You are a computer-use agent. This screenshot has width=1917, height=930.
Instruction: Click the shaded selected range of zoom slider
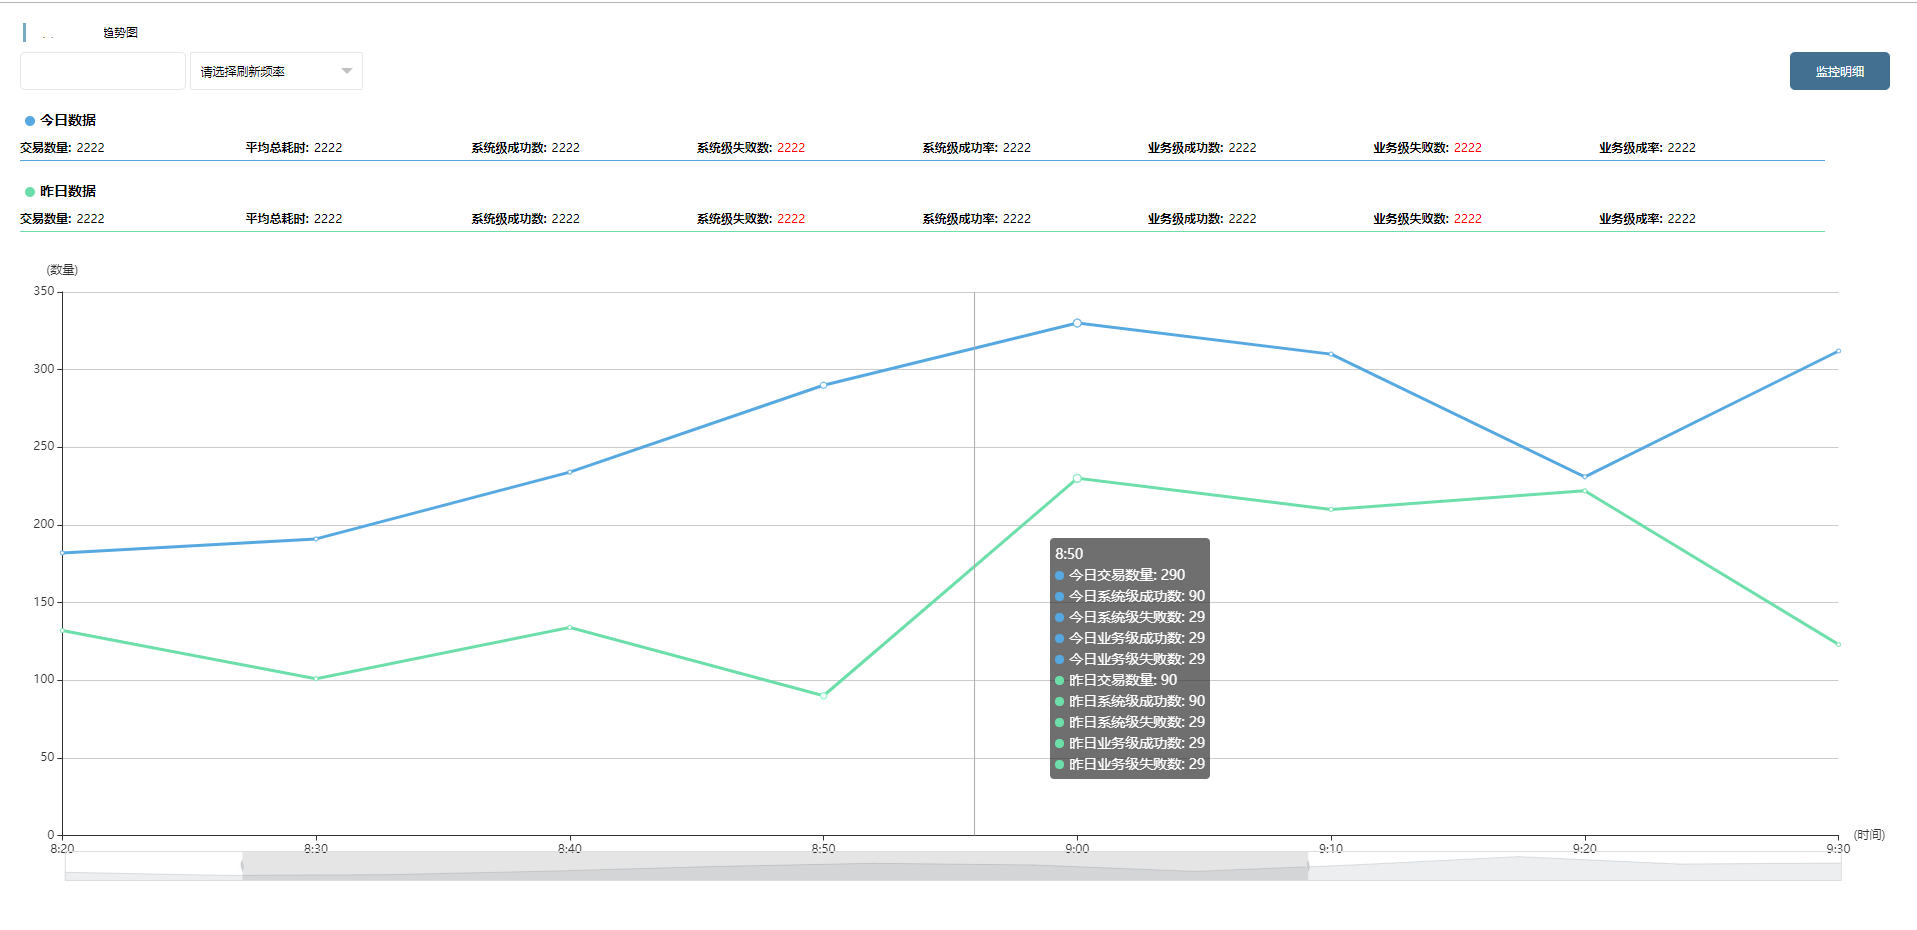click(775, 866)
